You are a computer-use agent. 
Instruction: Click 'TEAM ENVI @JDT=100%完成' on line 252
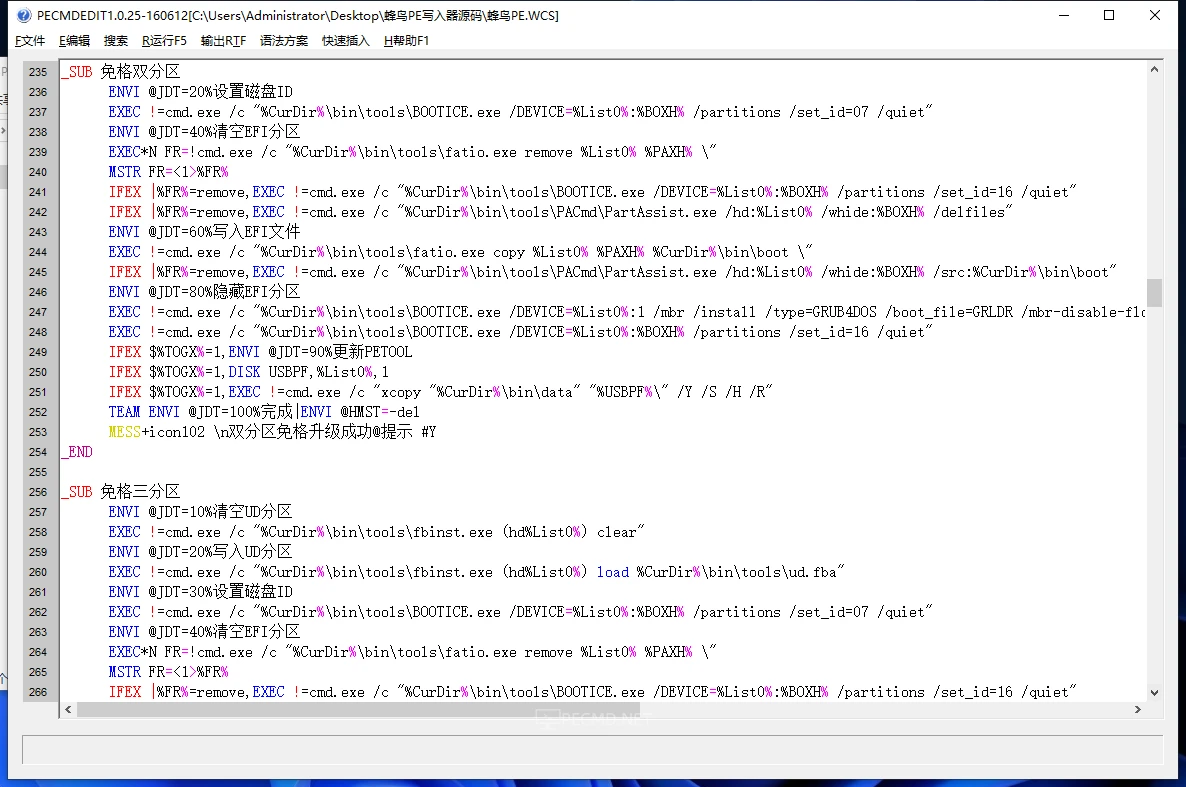coord(200,412)
